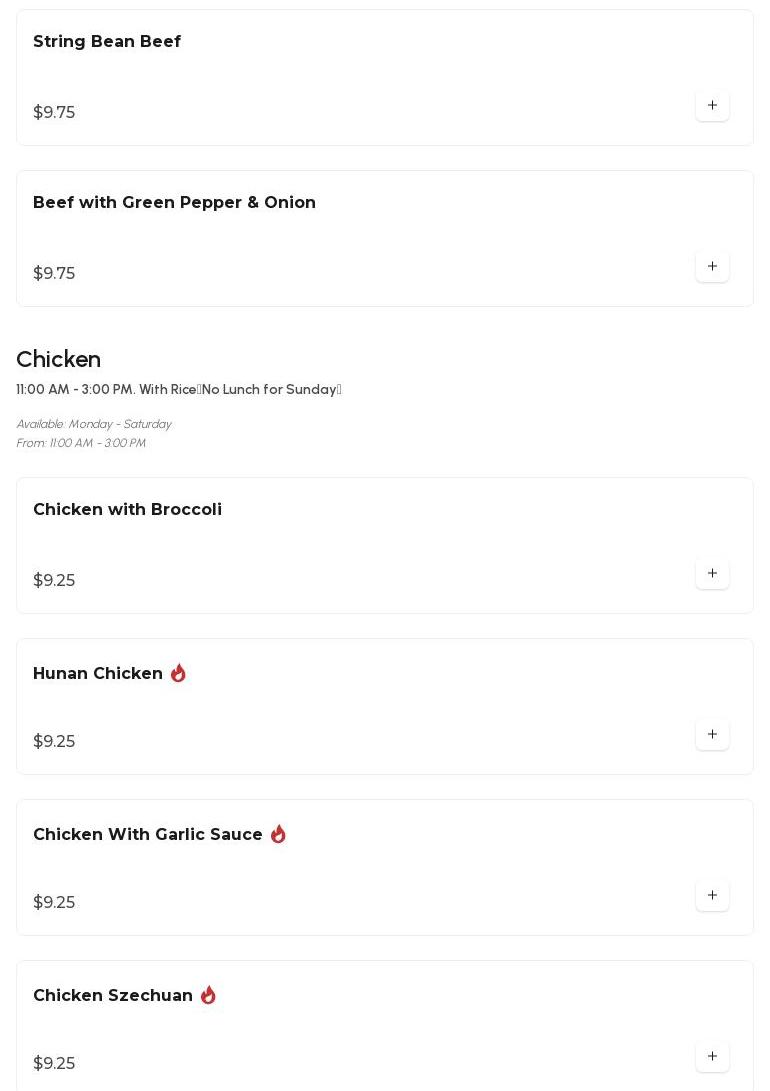Click the Available Monday - Saturday note
This screenshot has width=770, height=1091.
(x=94, y=424)
